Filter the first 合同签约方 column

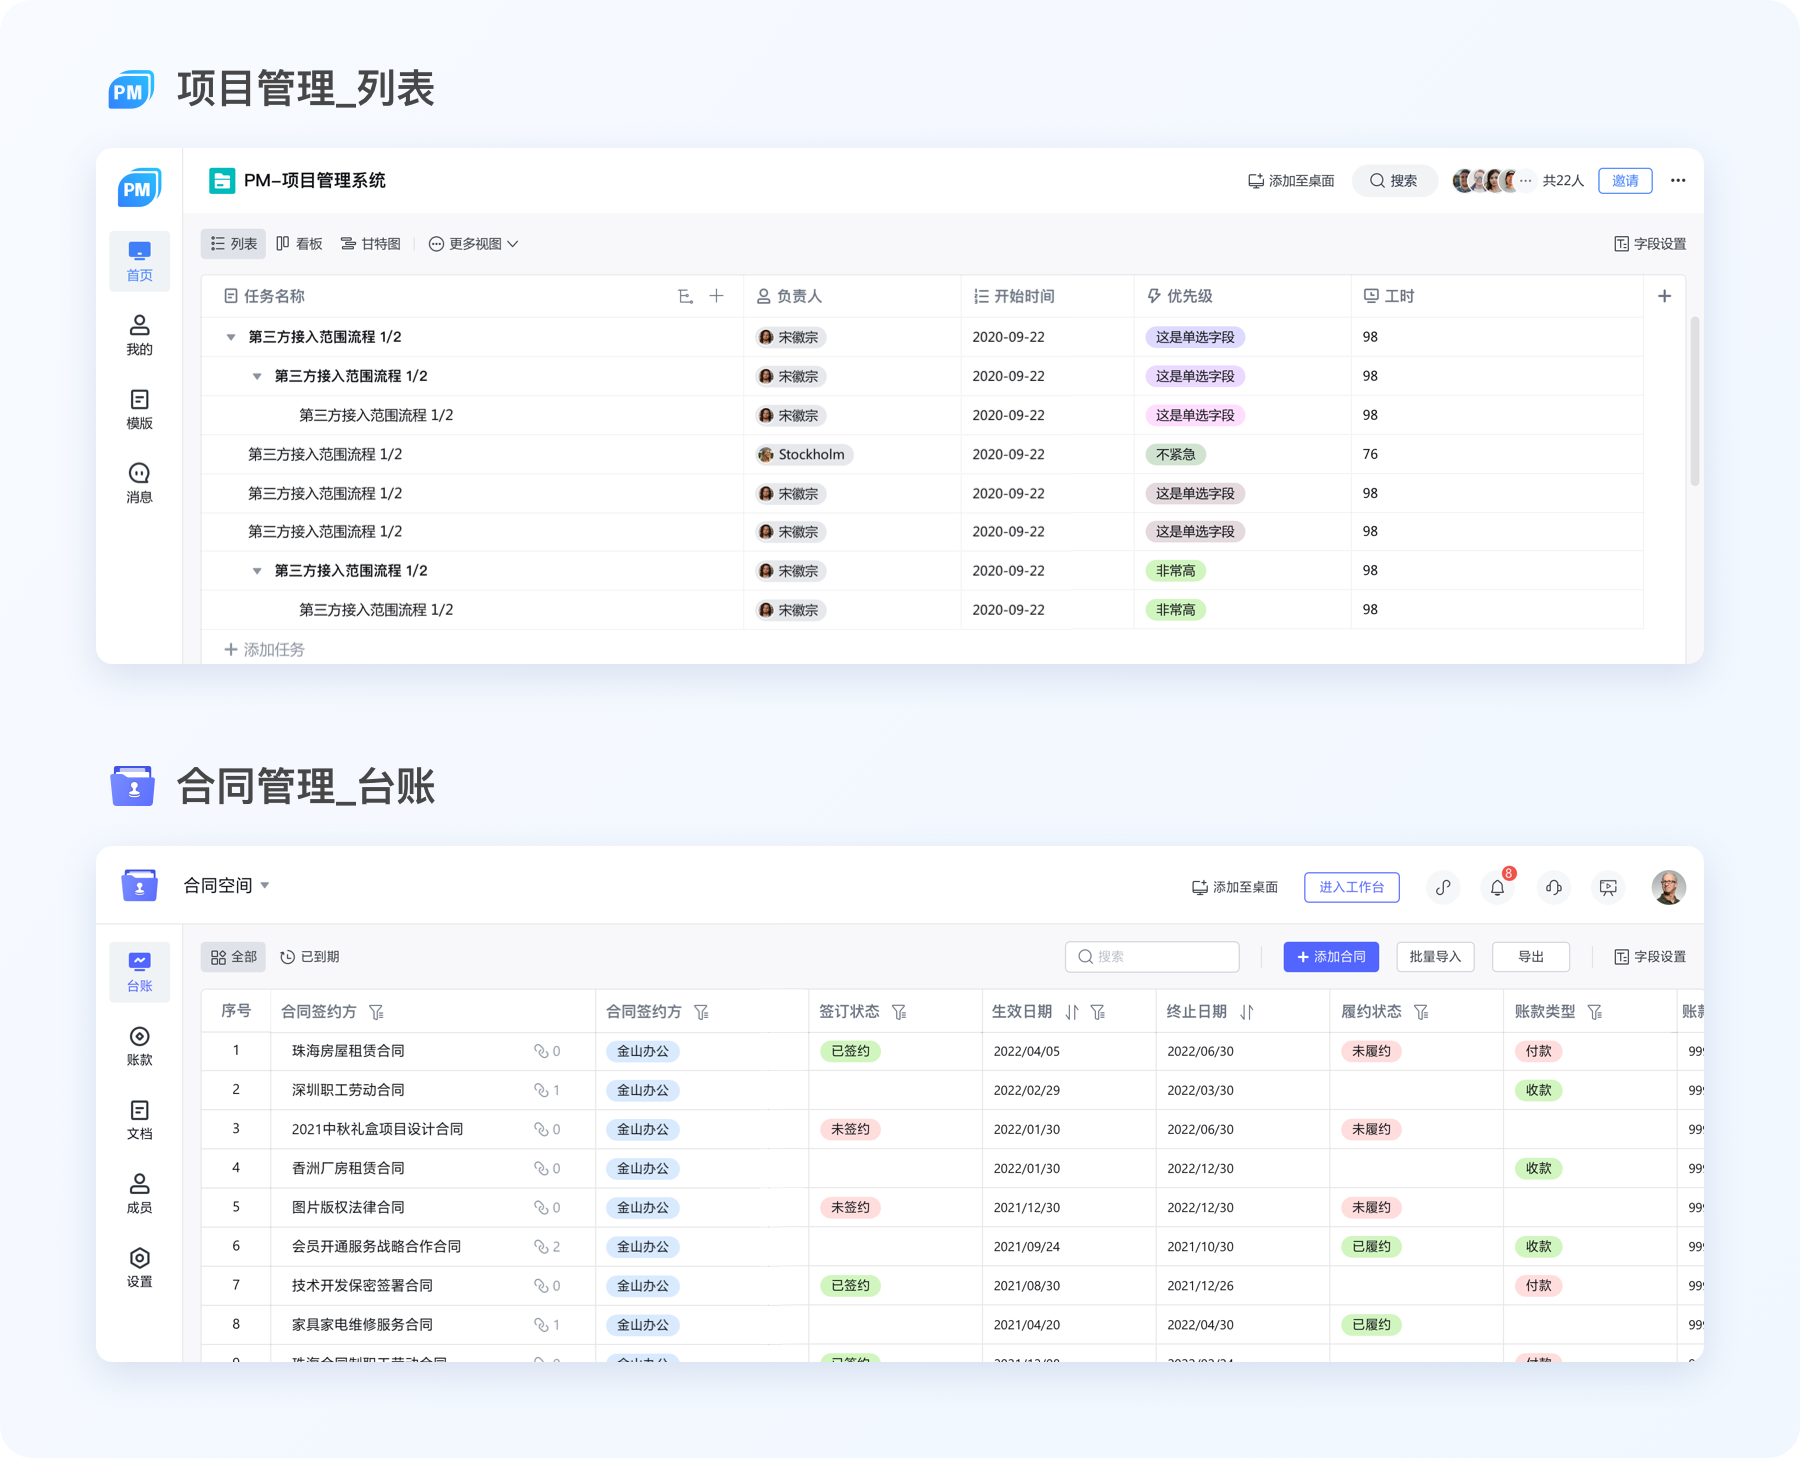coord(376,1012)
